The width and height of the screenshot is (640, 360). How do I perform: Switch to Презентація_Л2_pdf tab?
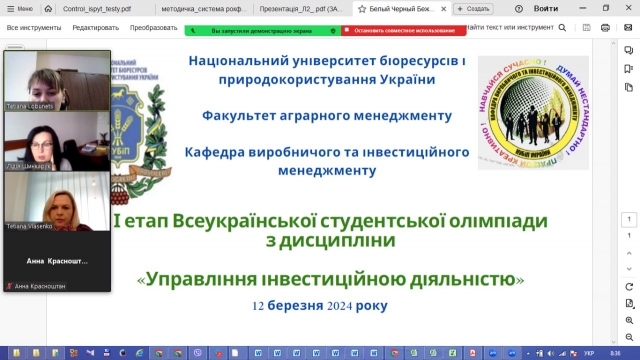coord(301,9)
